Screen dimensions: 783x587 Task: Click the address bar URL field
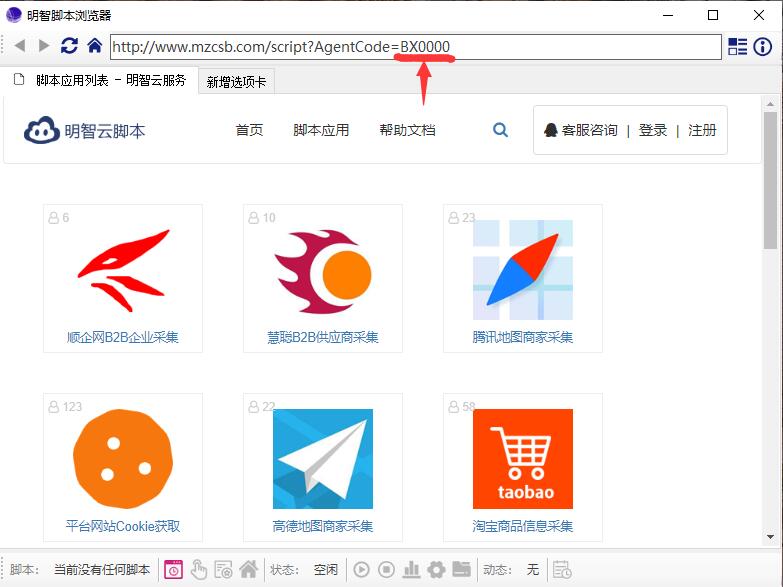pyautogui.click(x=415, y=46)
